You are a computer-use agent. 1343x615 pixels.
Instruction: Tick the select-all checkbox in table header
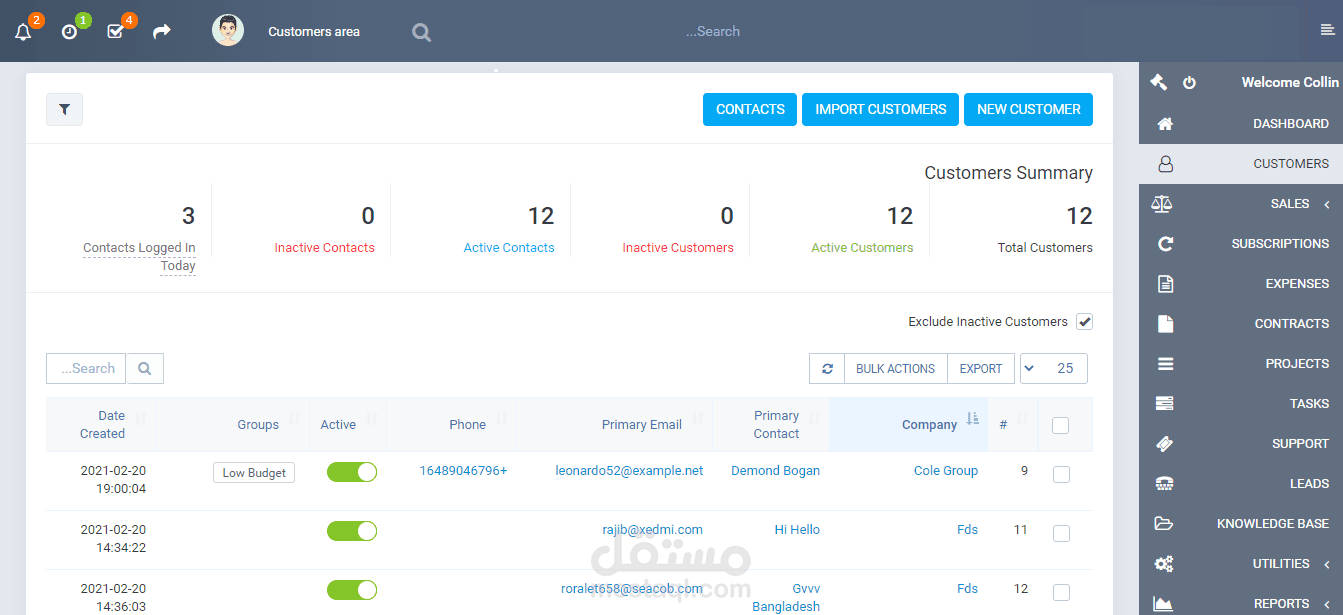point(1061,426)
